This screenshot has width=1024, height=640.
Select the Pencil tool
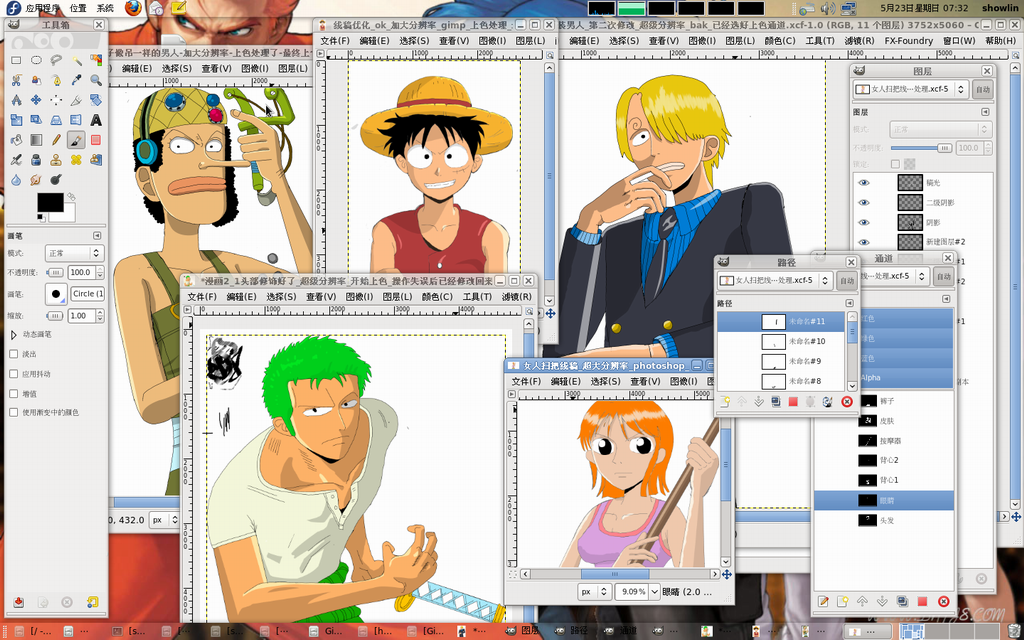tap(56, 140)
